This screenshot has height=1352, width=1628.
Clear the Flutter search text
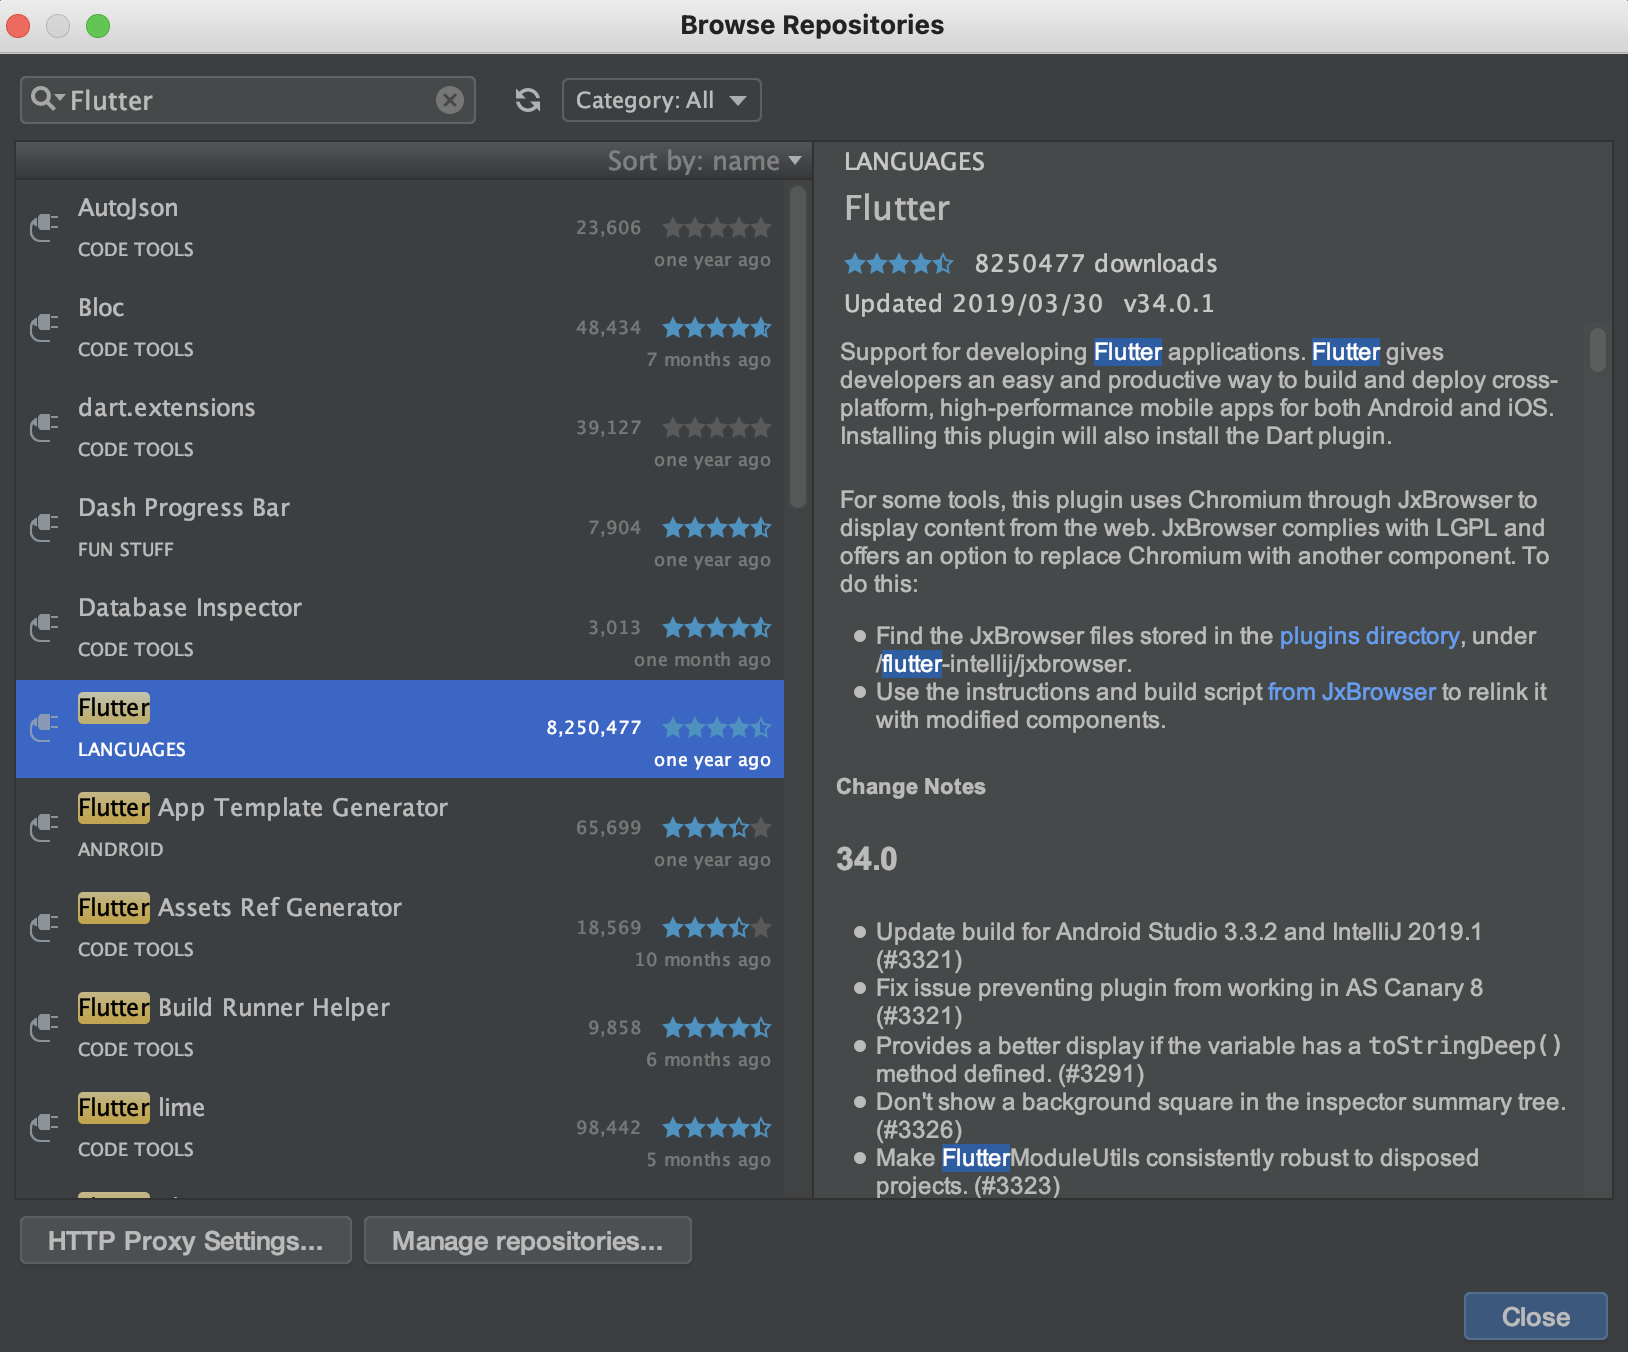tap(450, 100)
